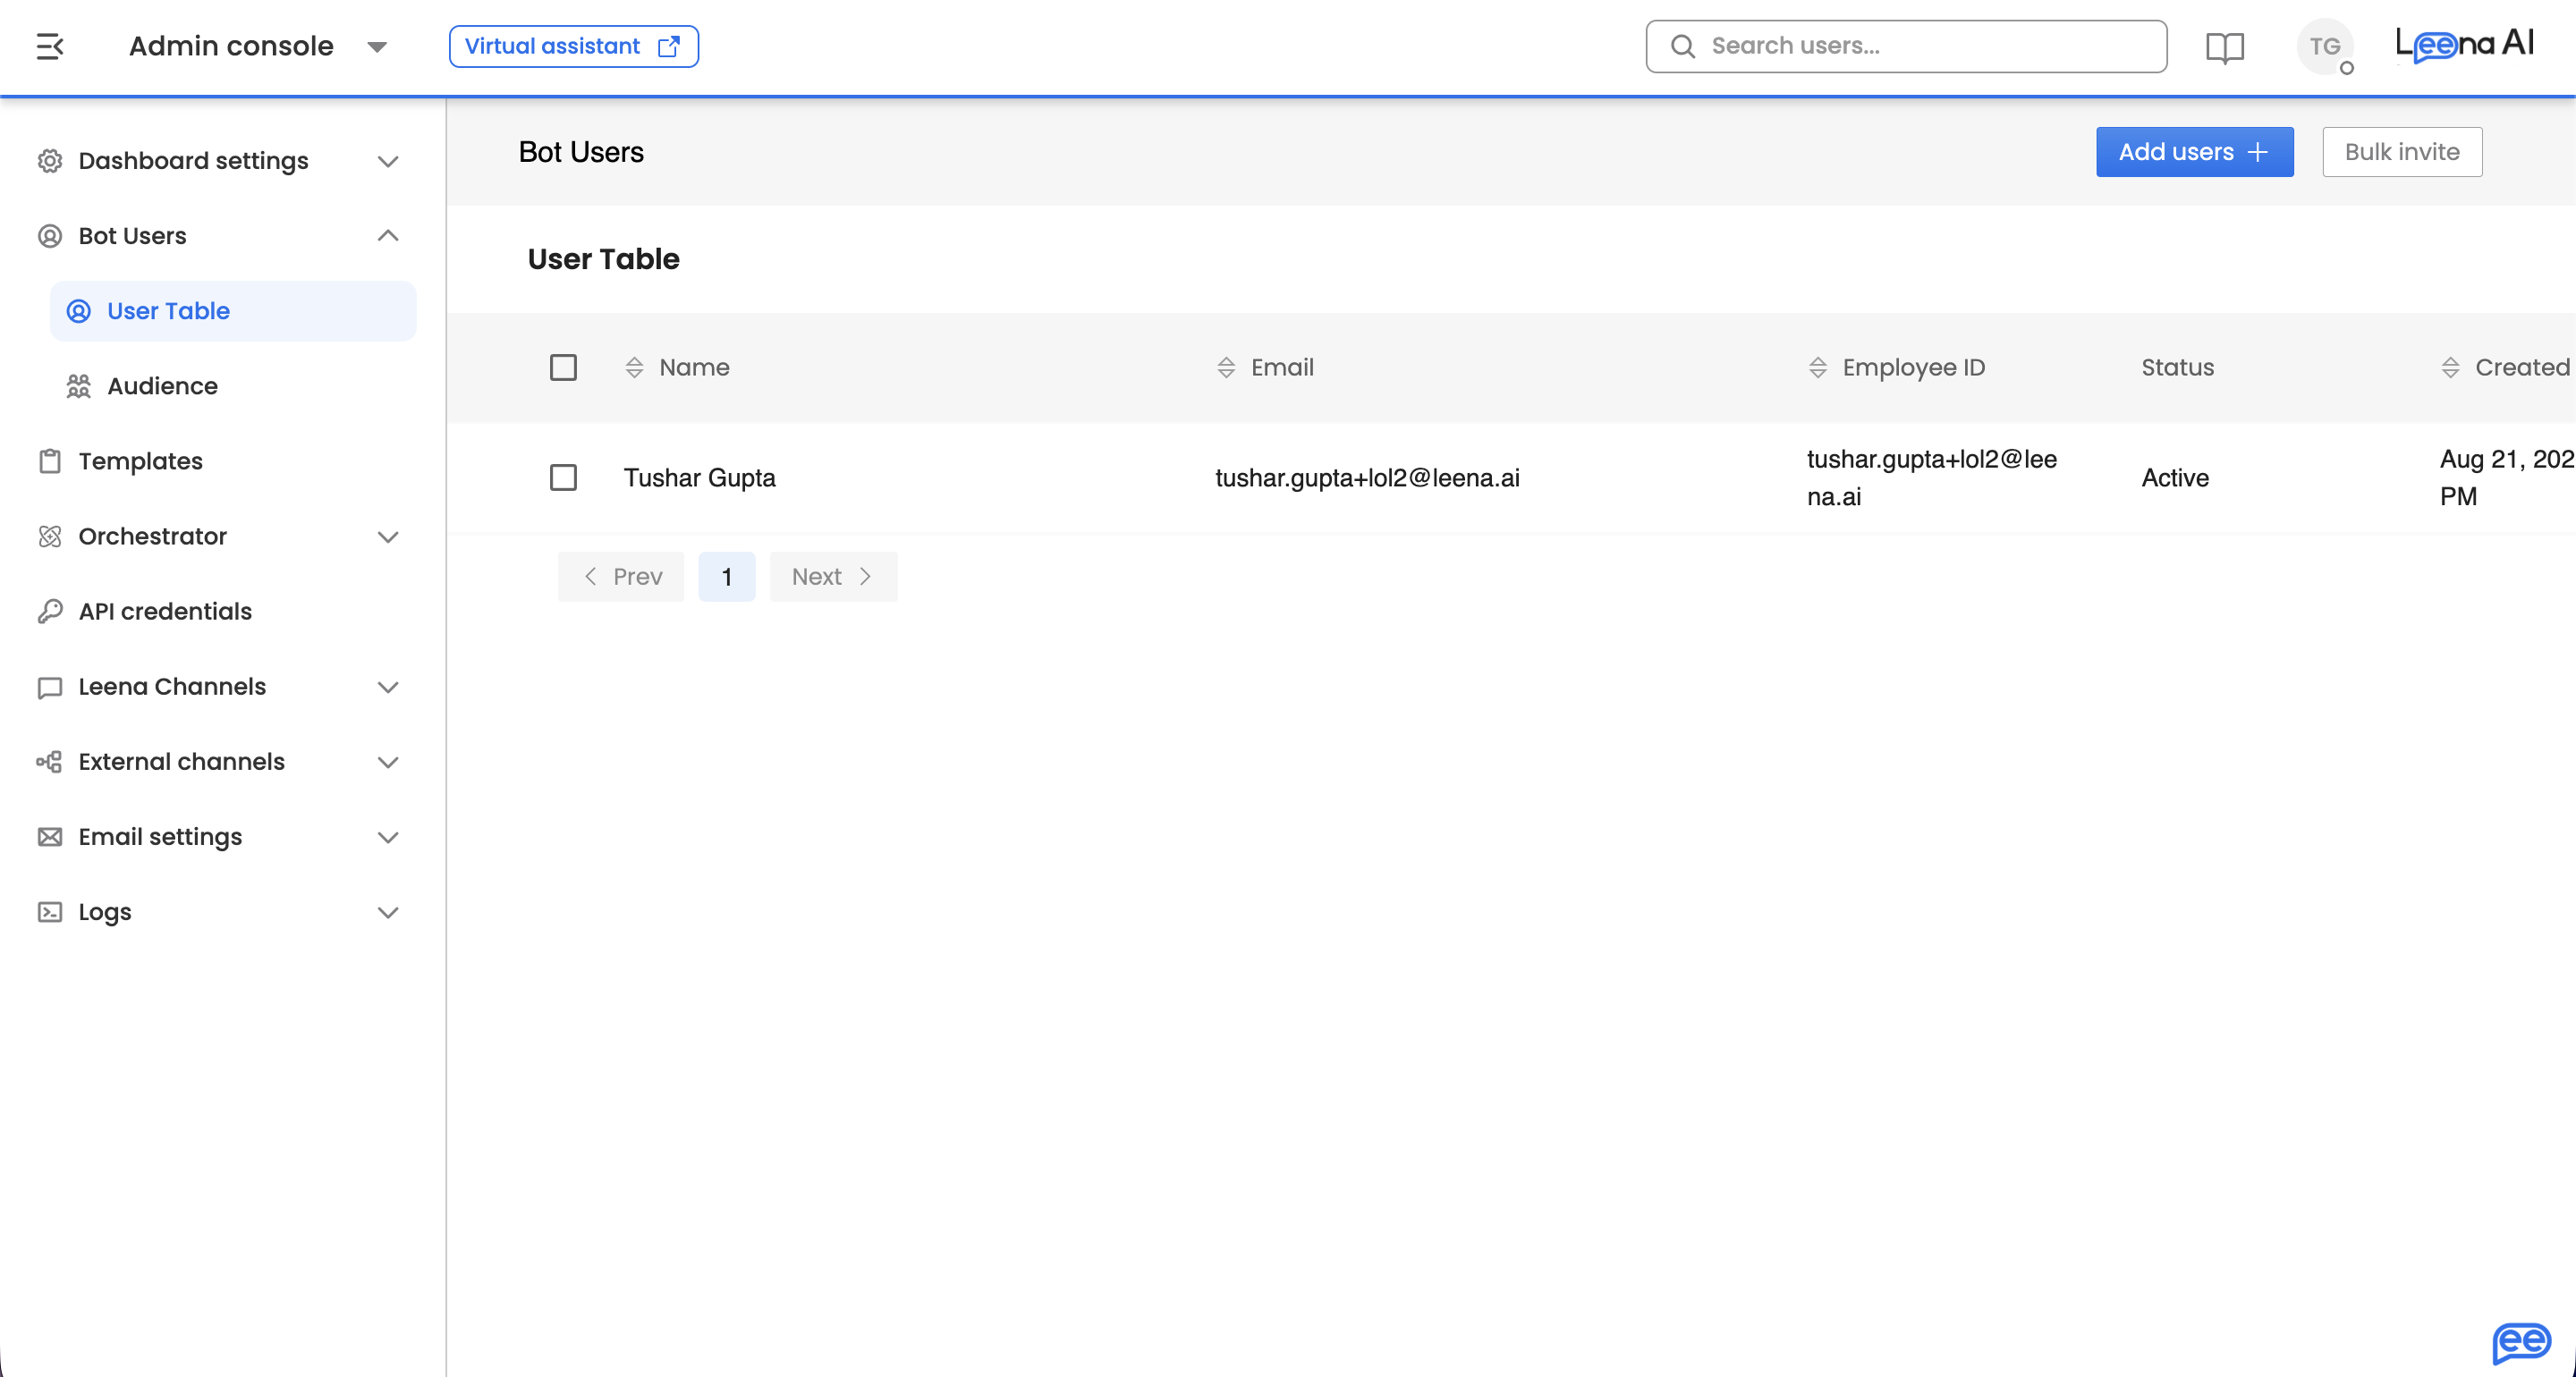Expand Dashboard settings chevron
This screenshot has height=1377, width=2576.
(x=388, y=161)
